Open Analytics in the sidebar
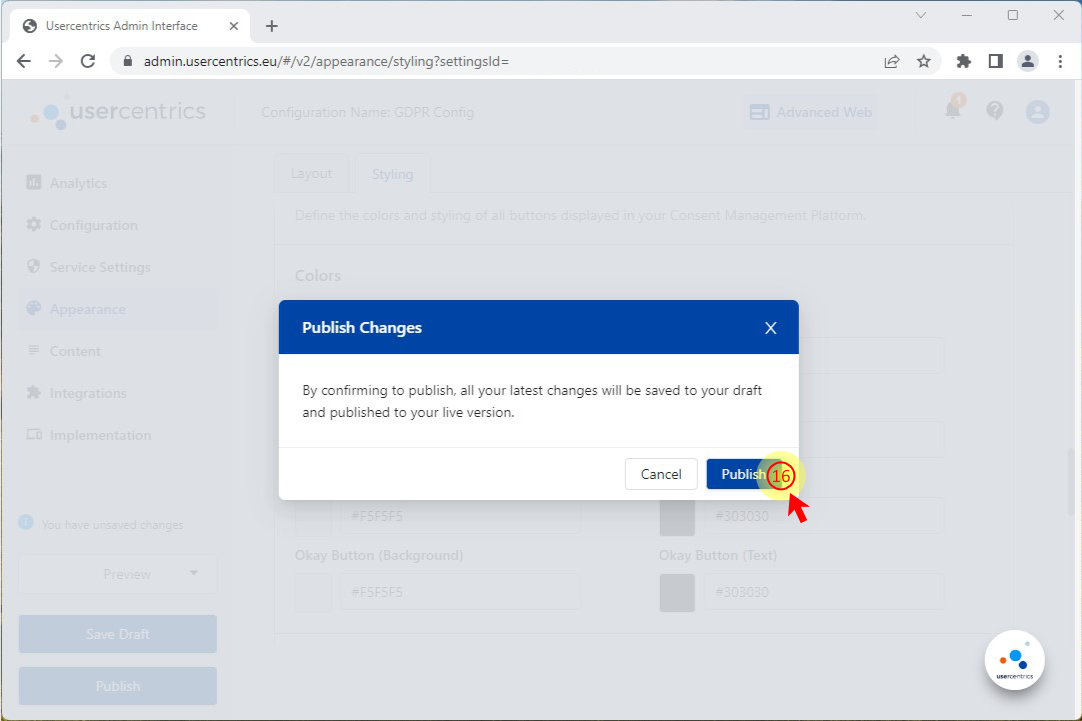This screenshot has height=721, width=1082. pyautogui.click(x=78, y=183)
